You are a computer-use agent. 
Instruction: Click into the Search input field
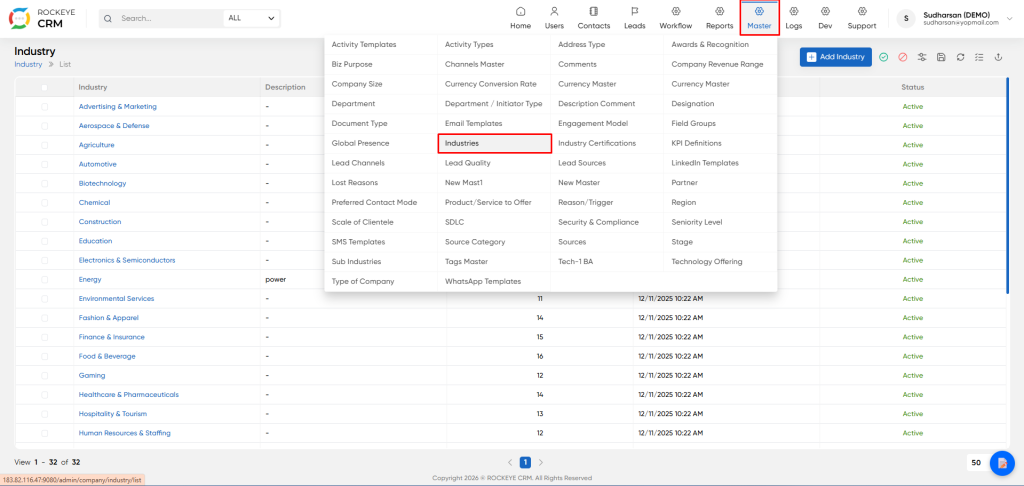tap(170, 18)
